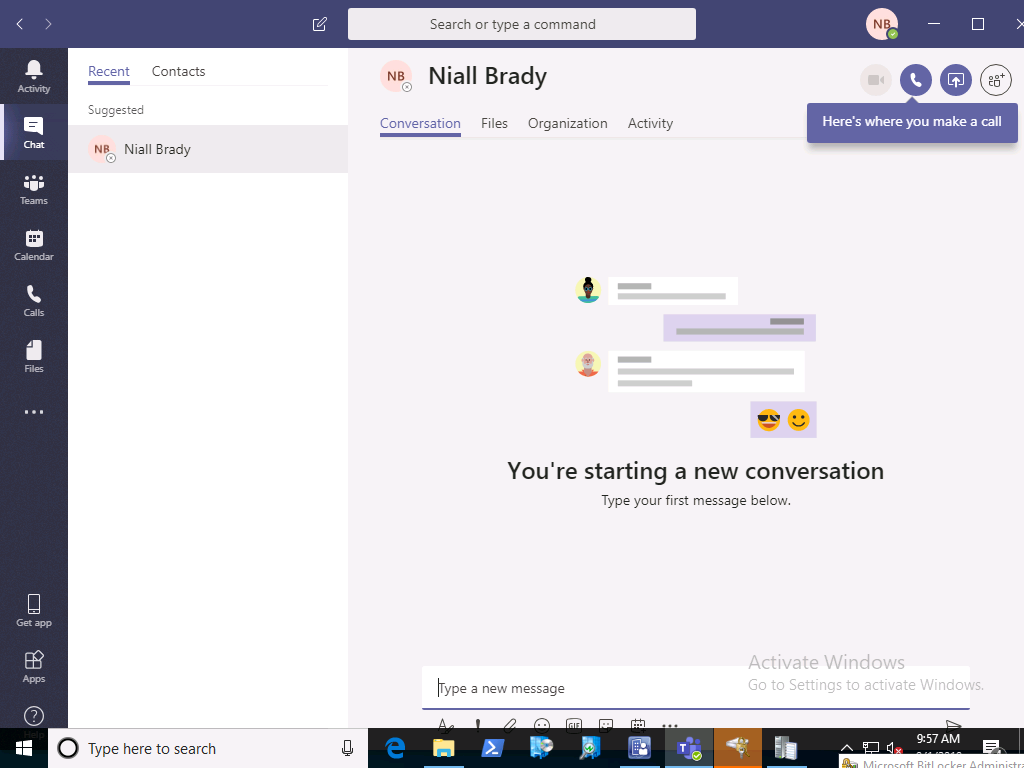Viewport: 1024px width, 768px height.
Task: Click the Type here to search taskbar box
Action: (208, 748)
